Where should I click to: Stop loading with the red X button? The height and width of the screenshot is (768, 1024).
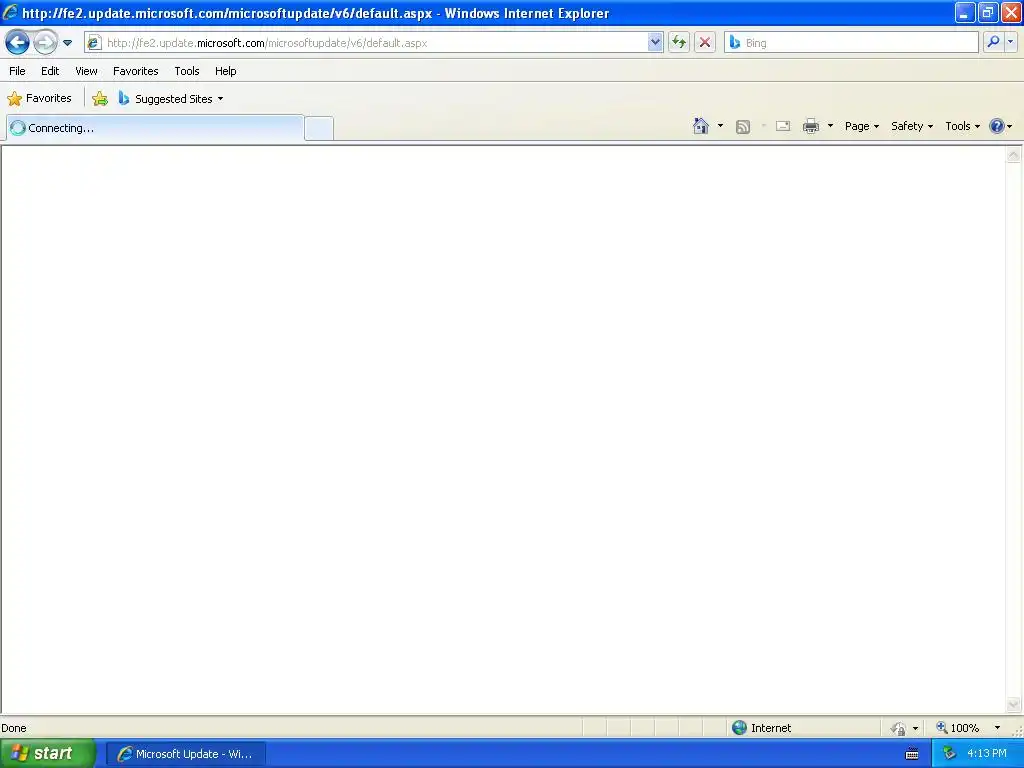705,42
